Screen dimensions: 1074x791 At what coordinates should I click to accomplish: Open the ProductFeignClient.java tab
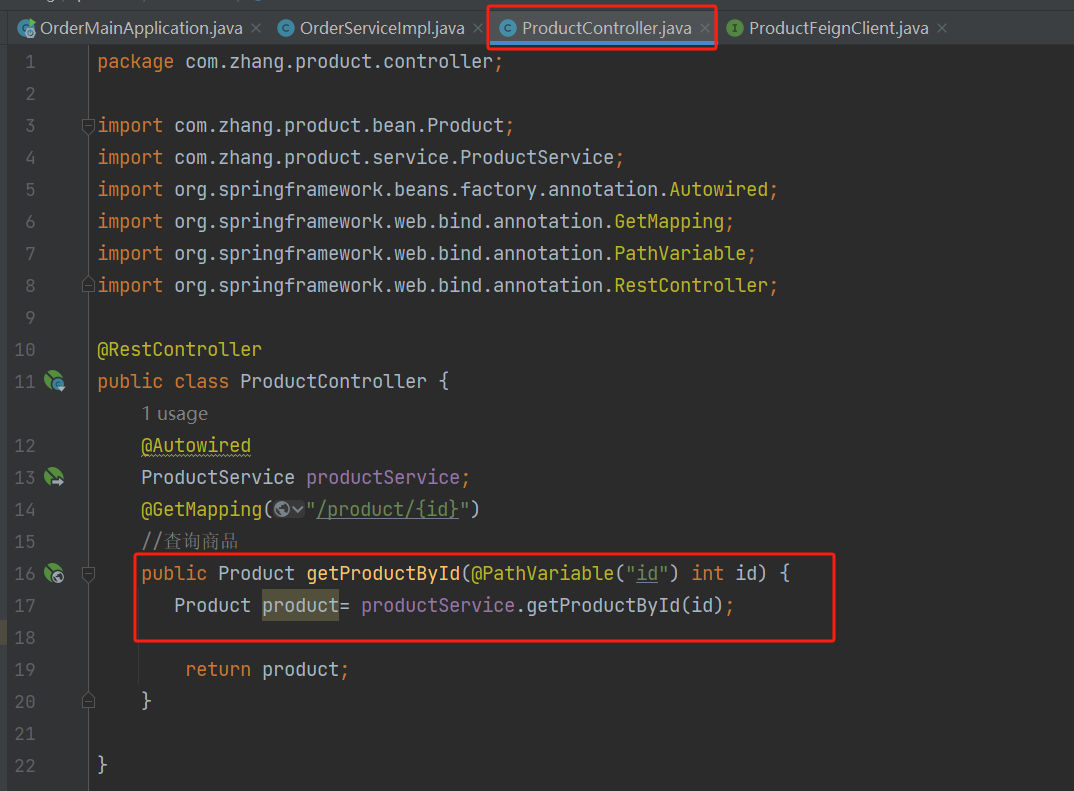point(838,28)
